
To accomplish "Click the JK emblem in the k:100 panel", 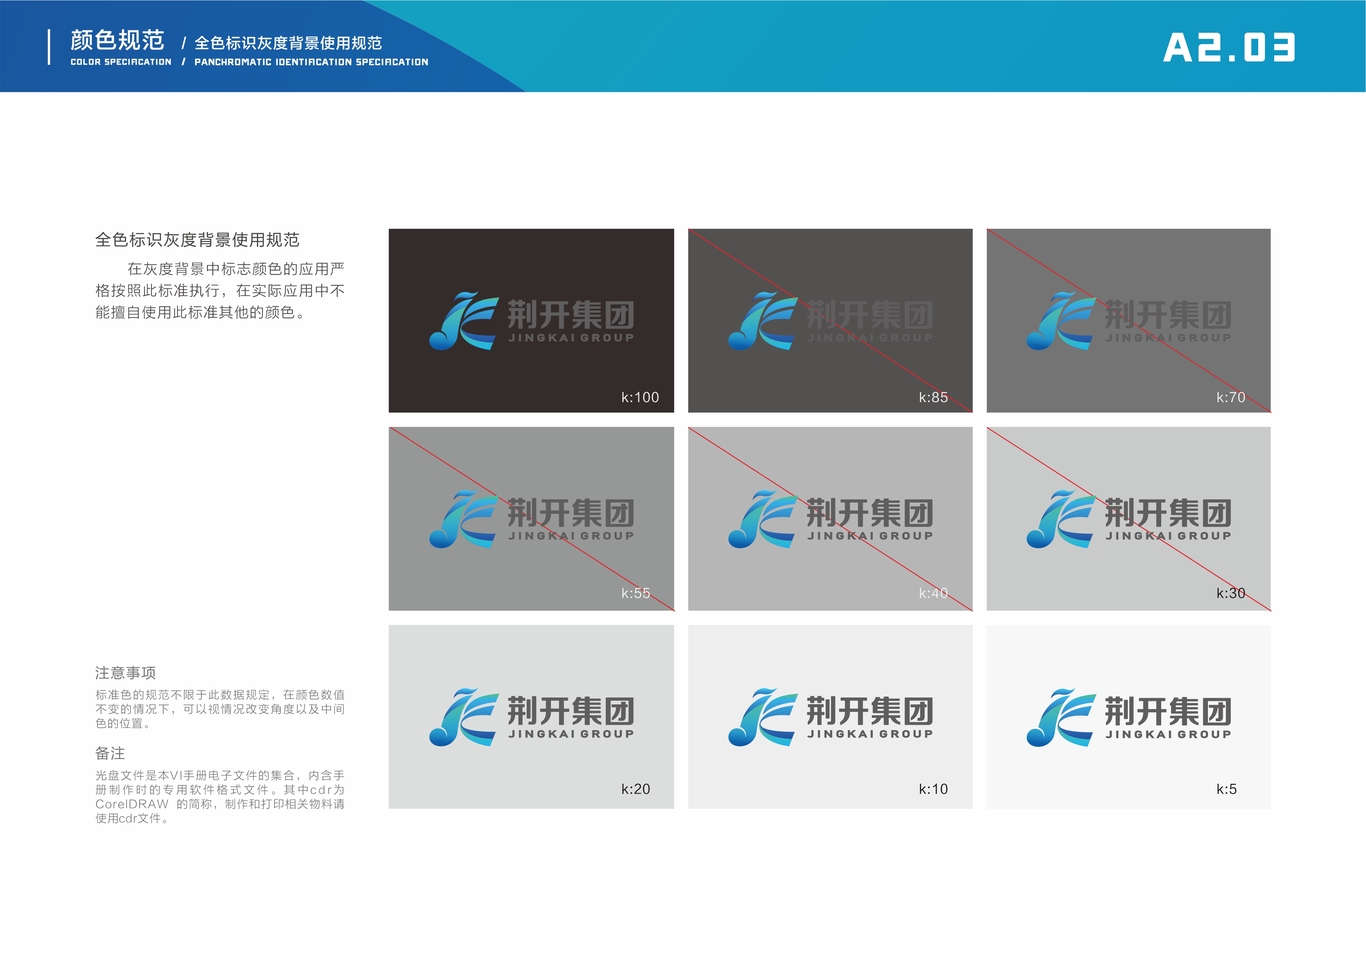I will click(464, 321).
